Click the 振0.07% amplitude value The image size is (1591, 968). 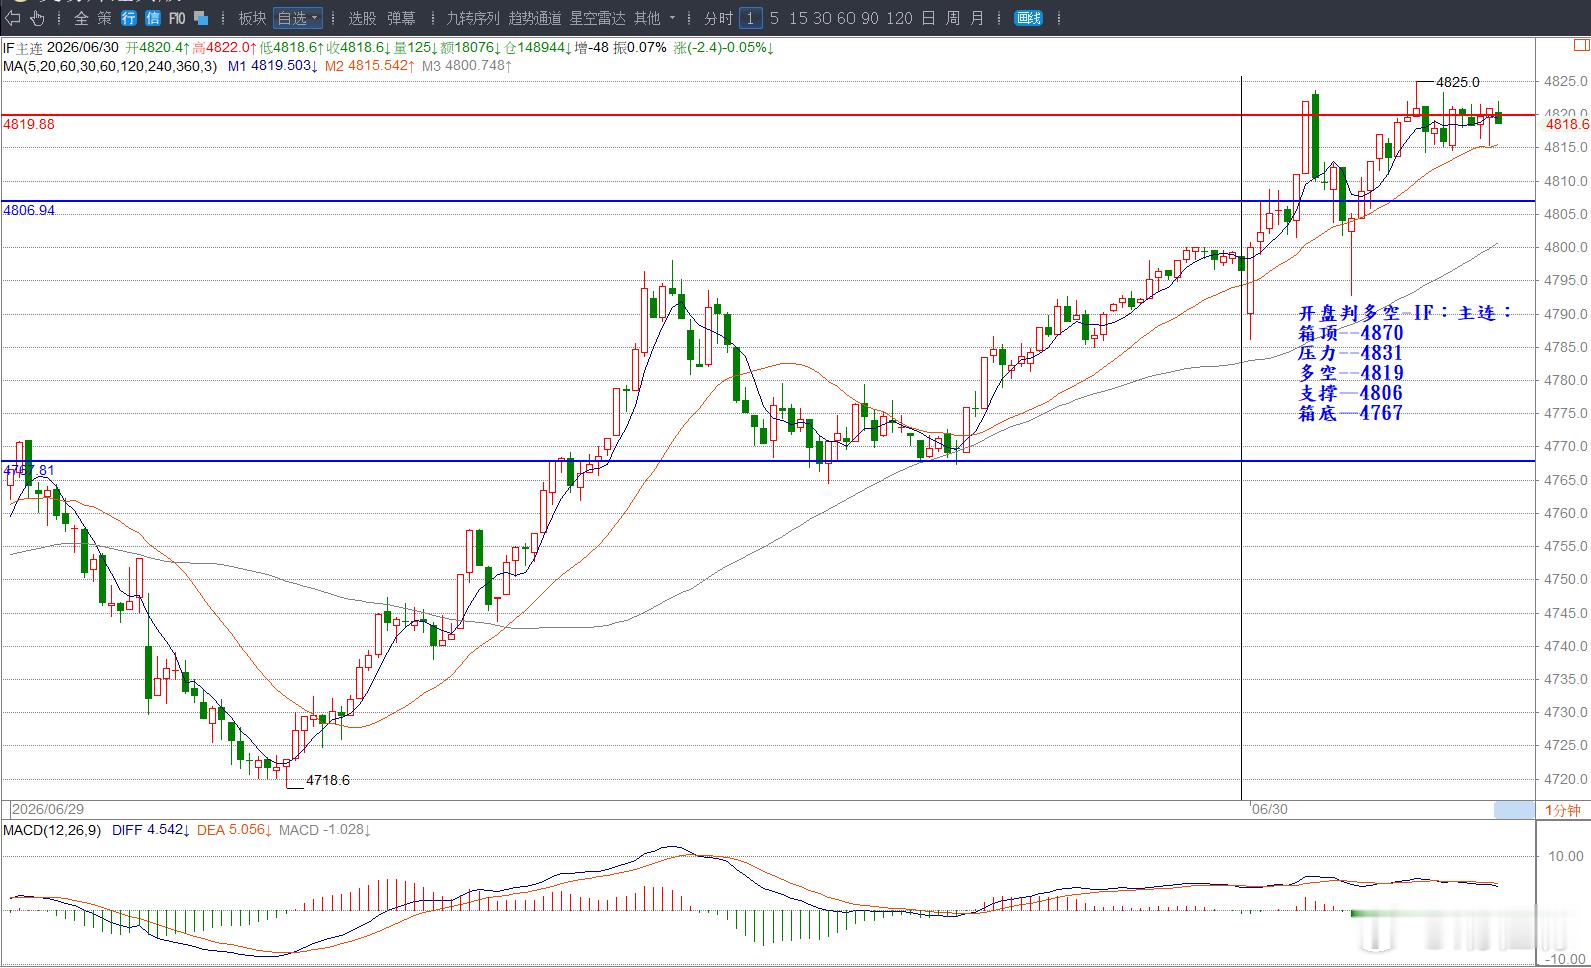[640, 48]
